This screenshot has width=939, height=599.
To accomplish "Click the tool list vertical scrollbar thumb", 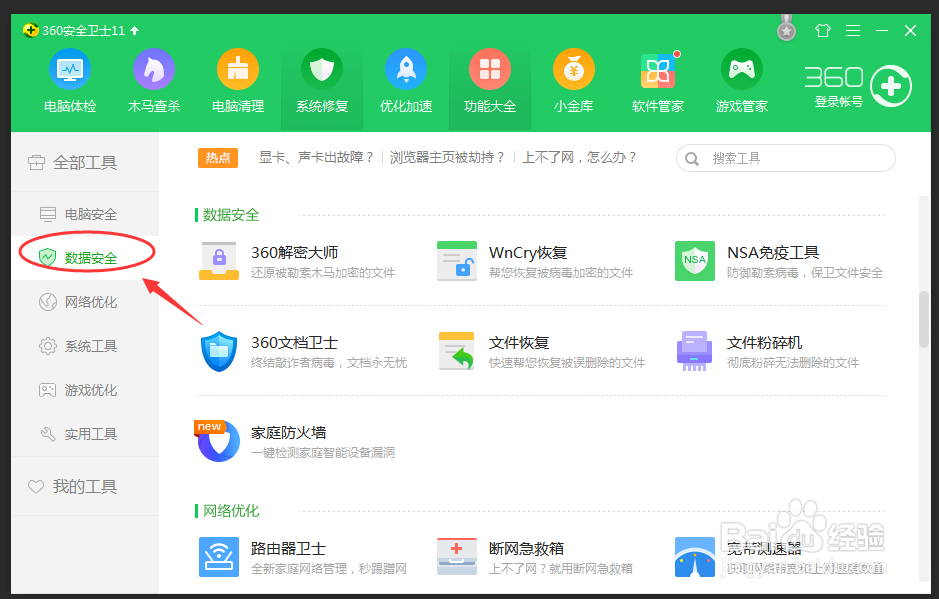I will click(x=924, y=319).
